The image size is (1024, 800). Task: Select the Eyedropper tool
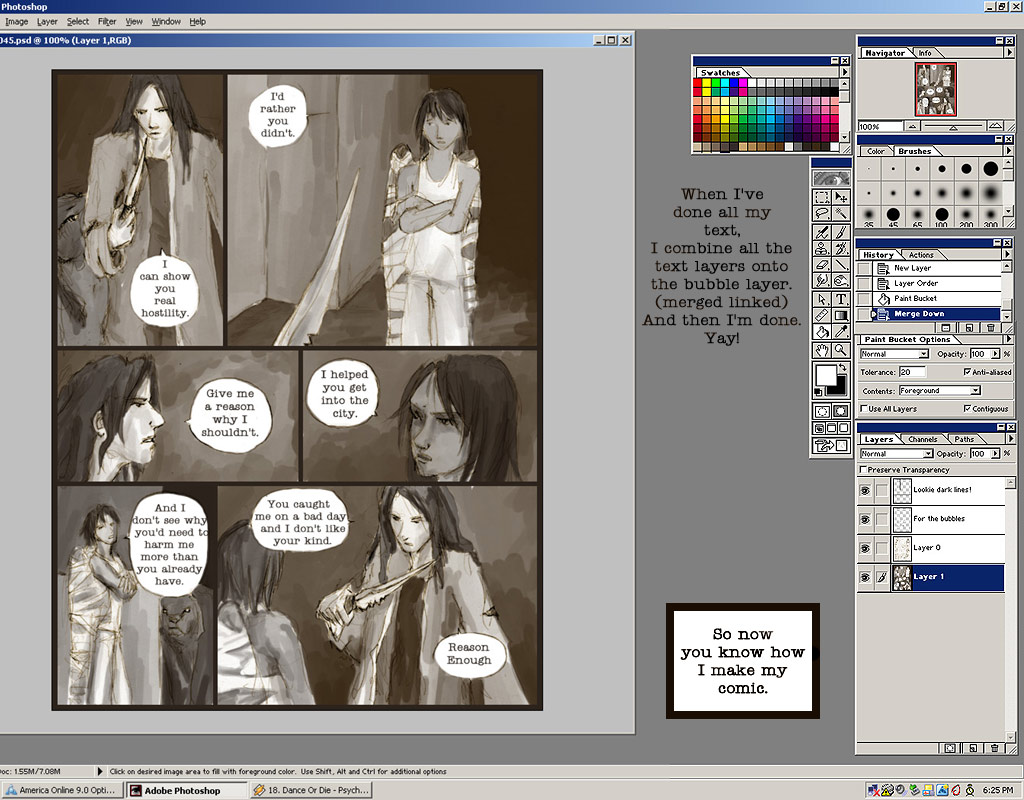tap(841, 332)
